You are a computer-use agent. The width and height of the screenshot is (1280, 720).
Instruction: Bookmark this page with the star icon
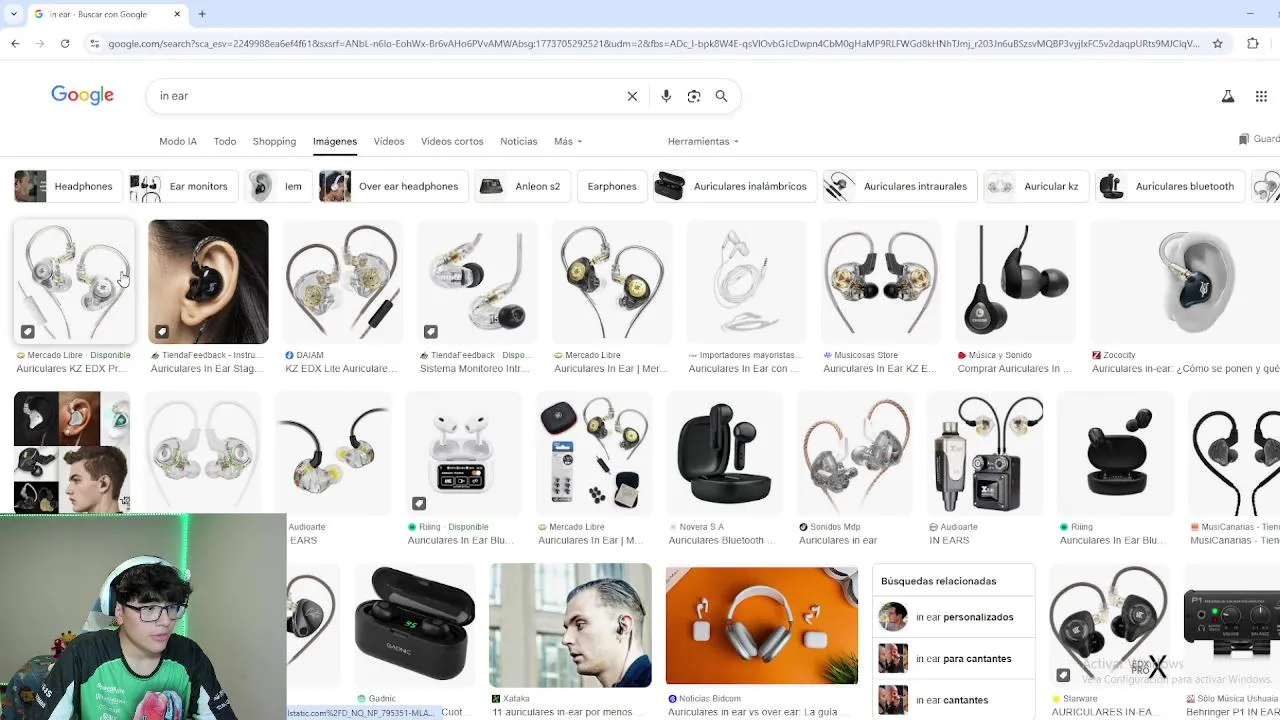point(1217,43)
